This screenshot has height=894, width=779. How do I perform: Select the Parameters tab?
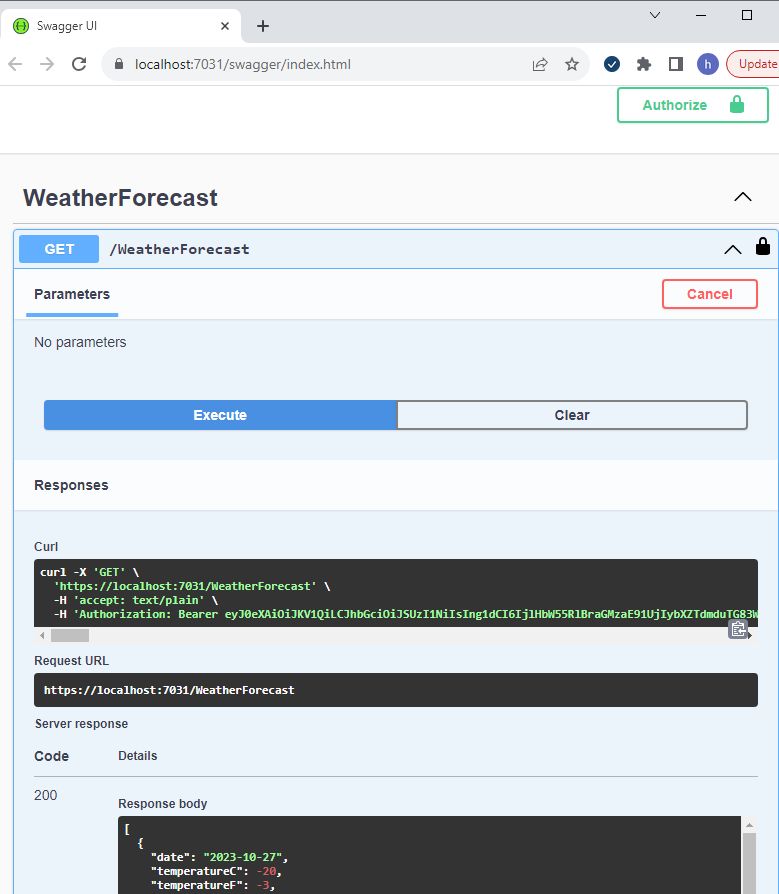[72, 294]
